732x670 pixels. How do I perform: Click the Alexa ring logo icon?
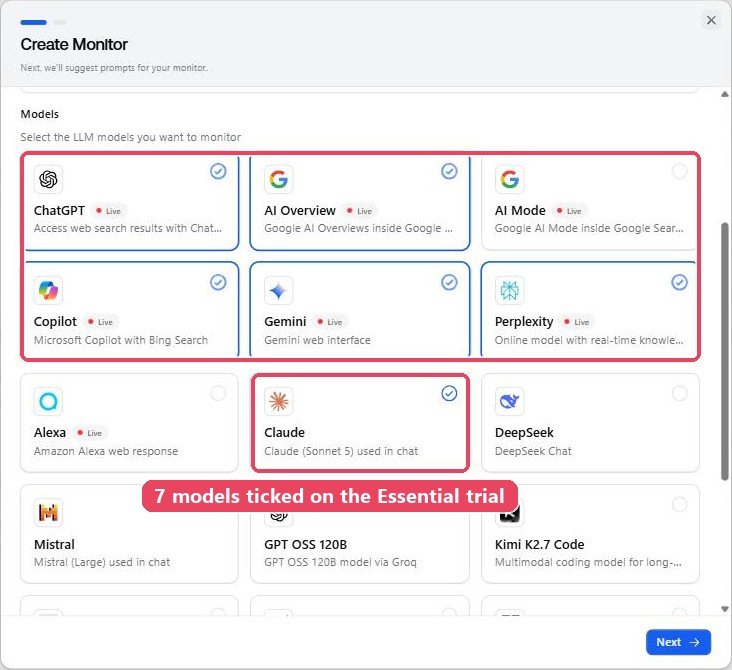point(48,402)
